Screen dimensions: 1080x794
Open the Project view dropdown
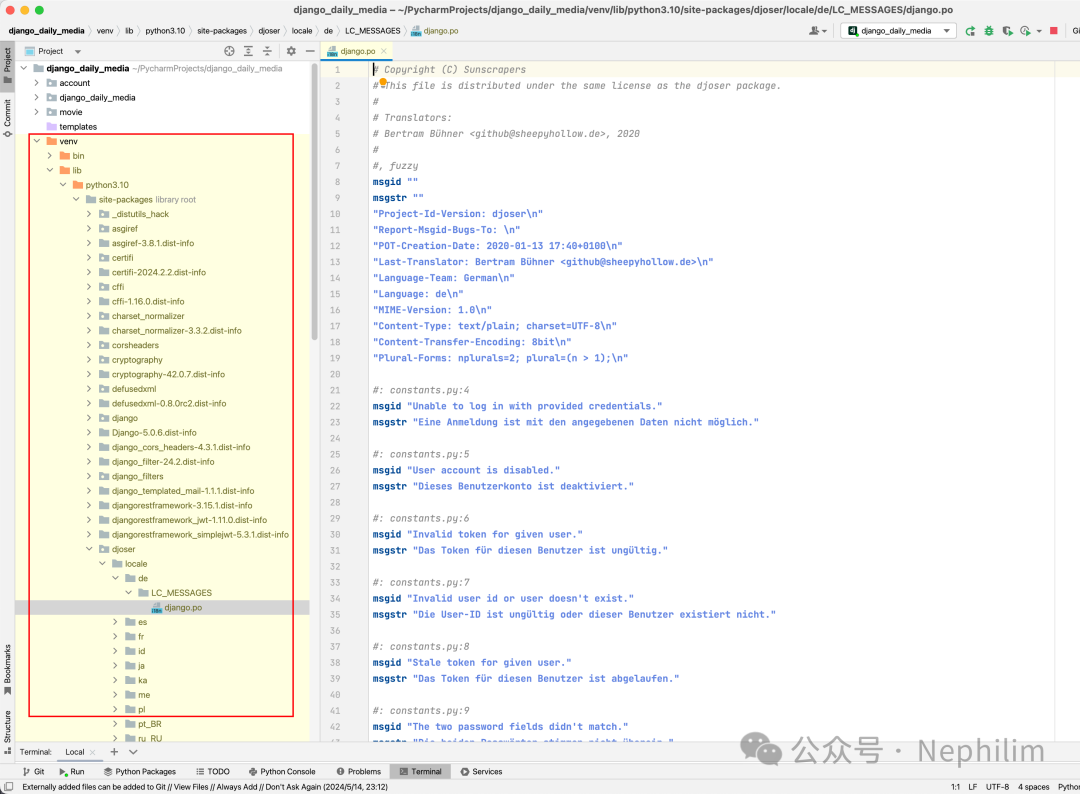pyautogui.click(x=78, y=52)
